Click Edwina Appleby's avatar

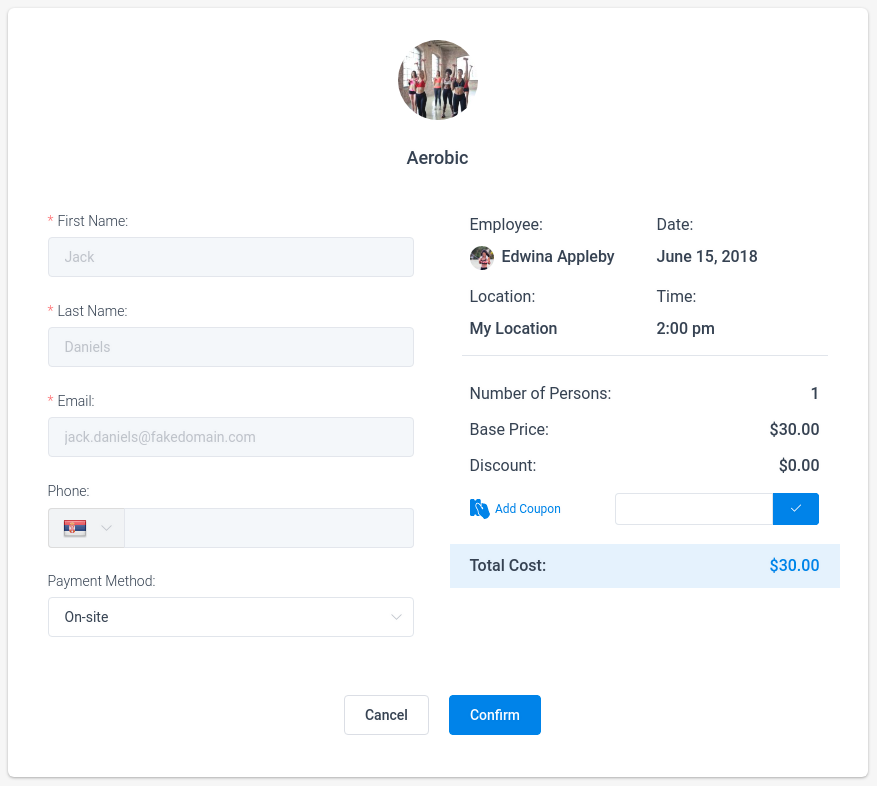482,257
